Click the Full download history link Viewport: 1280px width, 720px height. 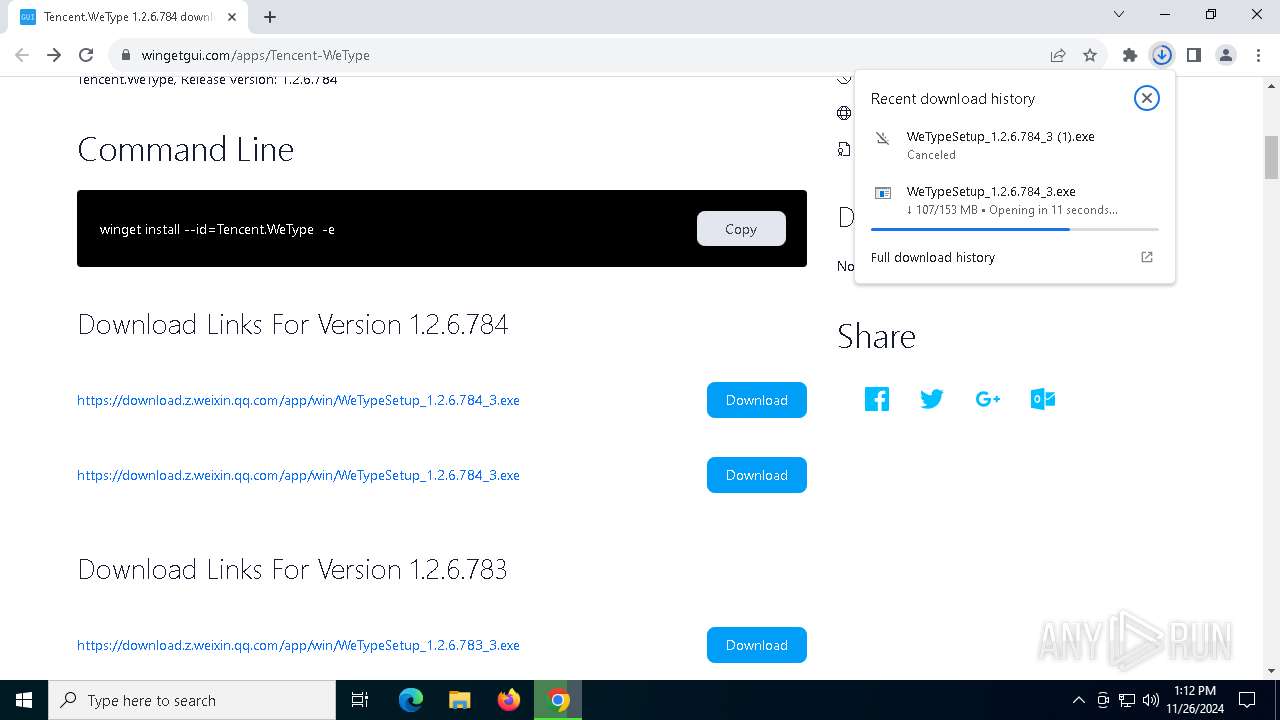coord(933,257)
